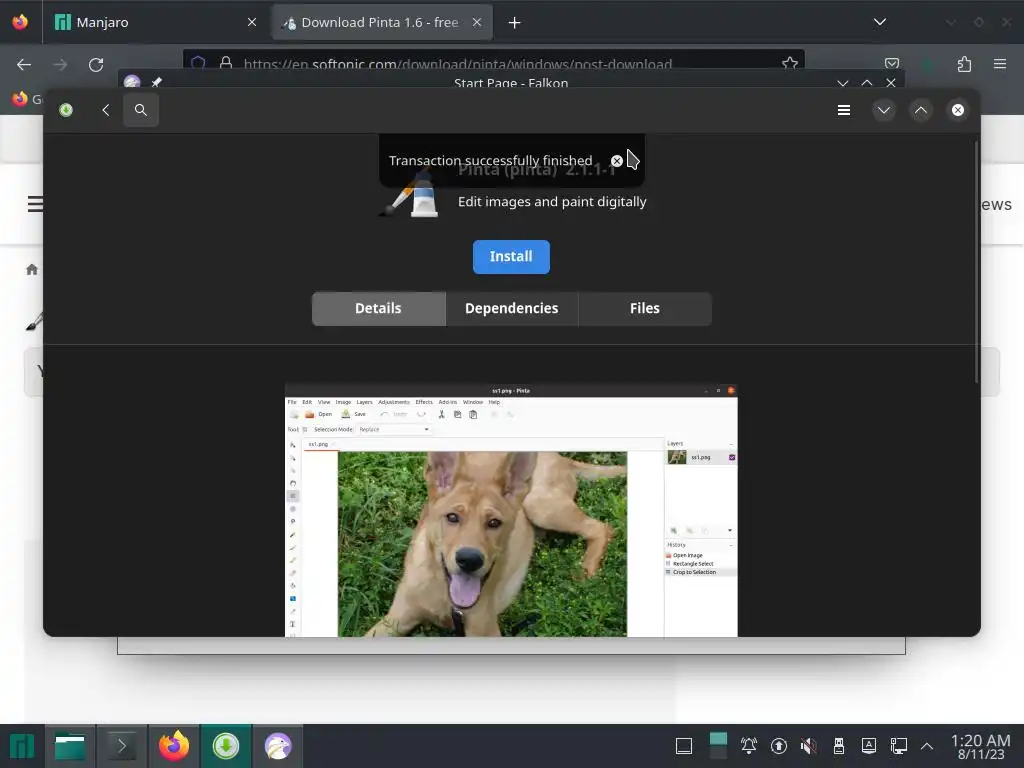1024x768 pixels.
Task: Click the green package manager app icon
Action: (x=66, y=110)
